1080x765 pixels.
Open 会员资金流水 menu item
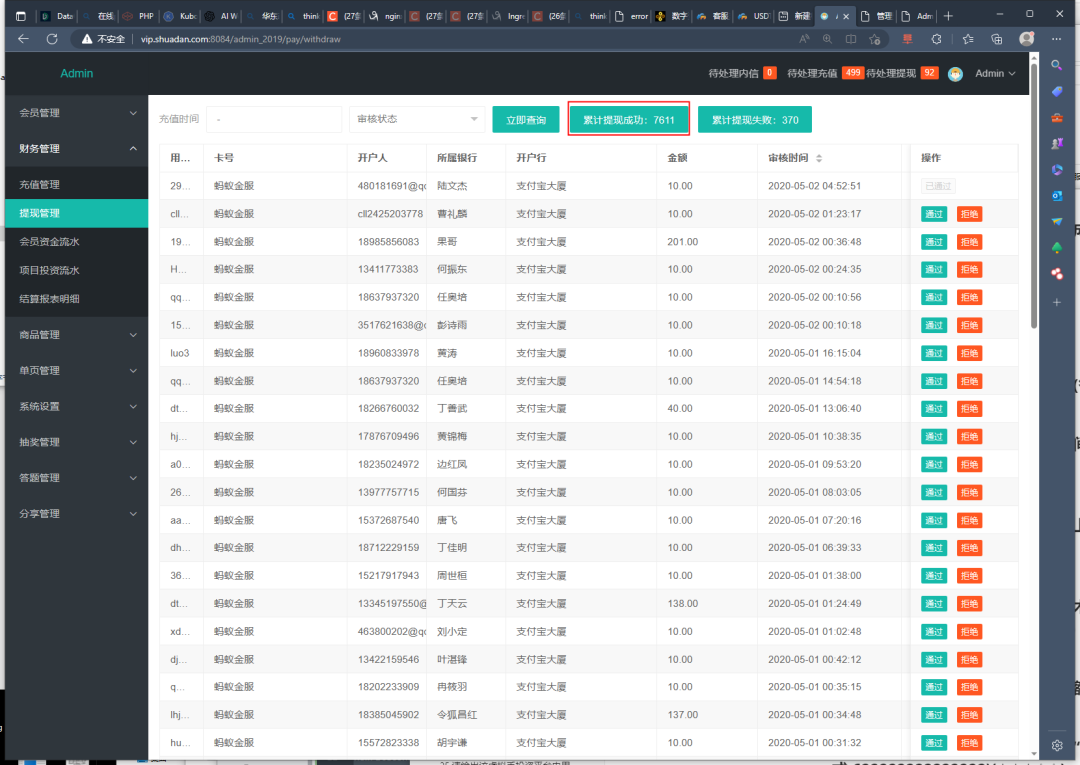pos(76,242)
